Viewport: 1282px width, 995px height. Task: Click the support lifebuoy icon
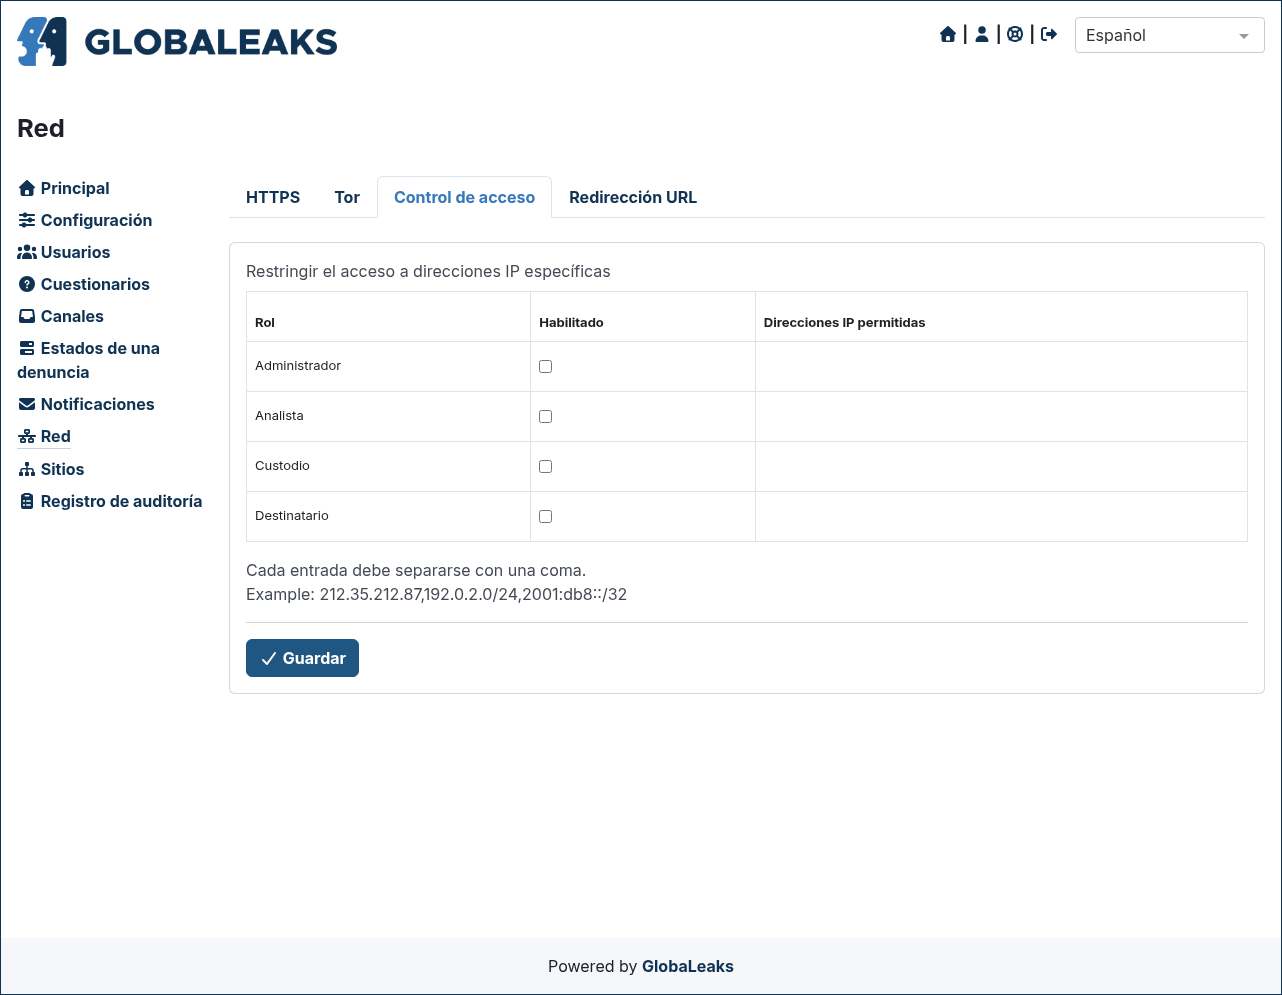click(x=1015, y=35)
